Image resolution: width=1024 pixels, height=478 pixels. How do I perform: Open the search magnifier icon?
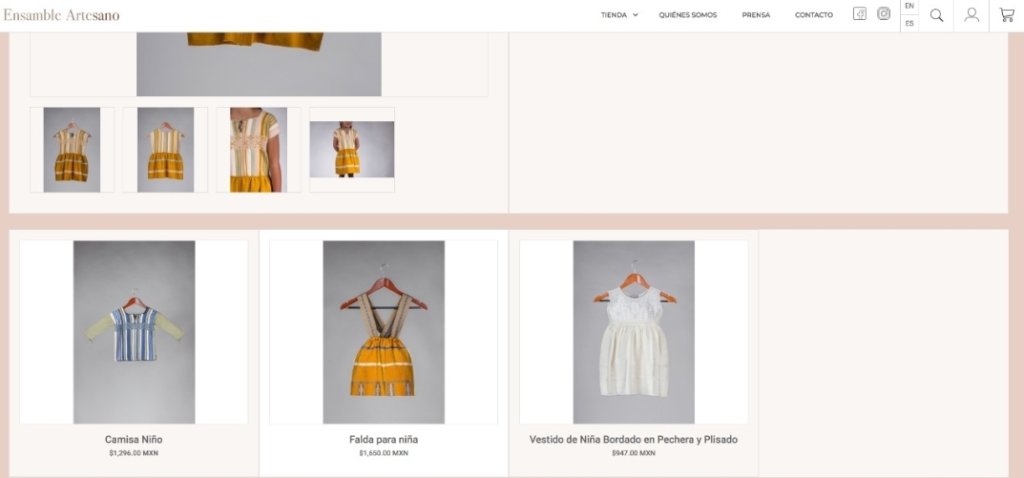click(x=936, y=15)
